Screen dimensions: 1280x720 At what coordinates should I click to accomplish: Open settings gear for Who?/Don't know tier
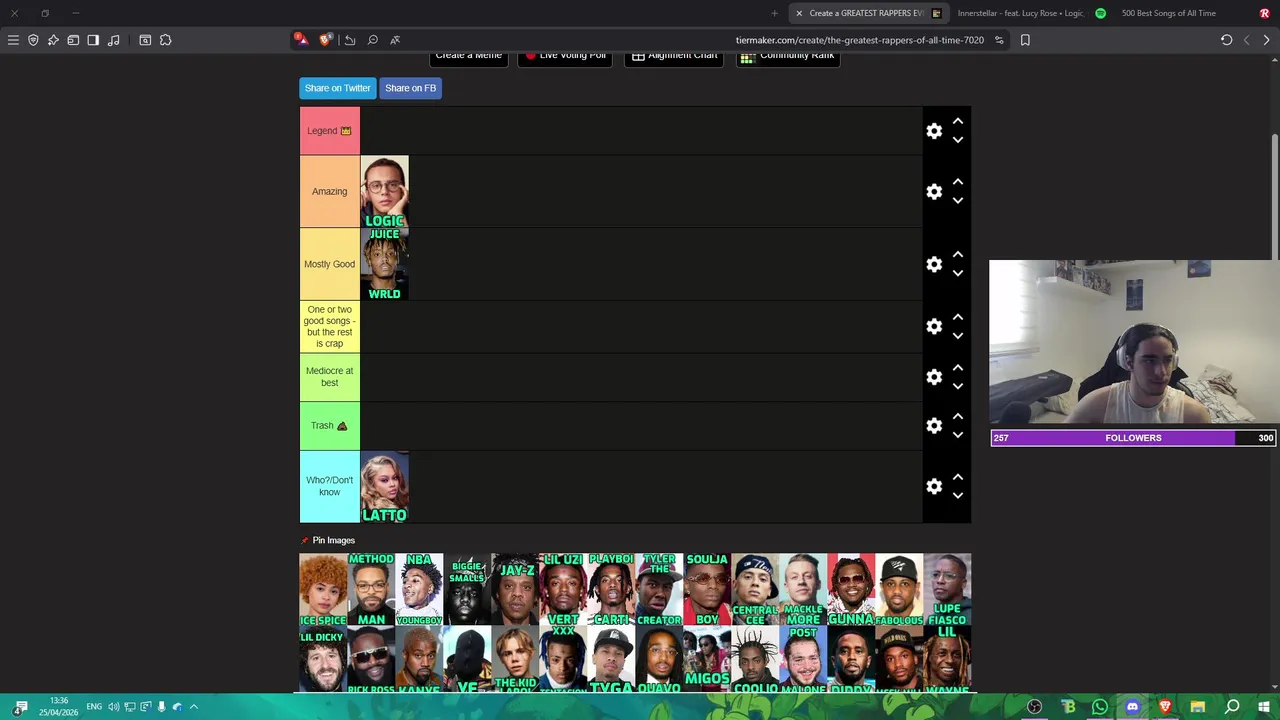click(x=934, y=486)
